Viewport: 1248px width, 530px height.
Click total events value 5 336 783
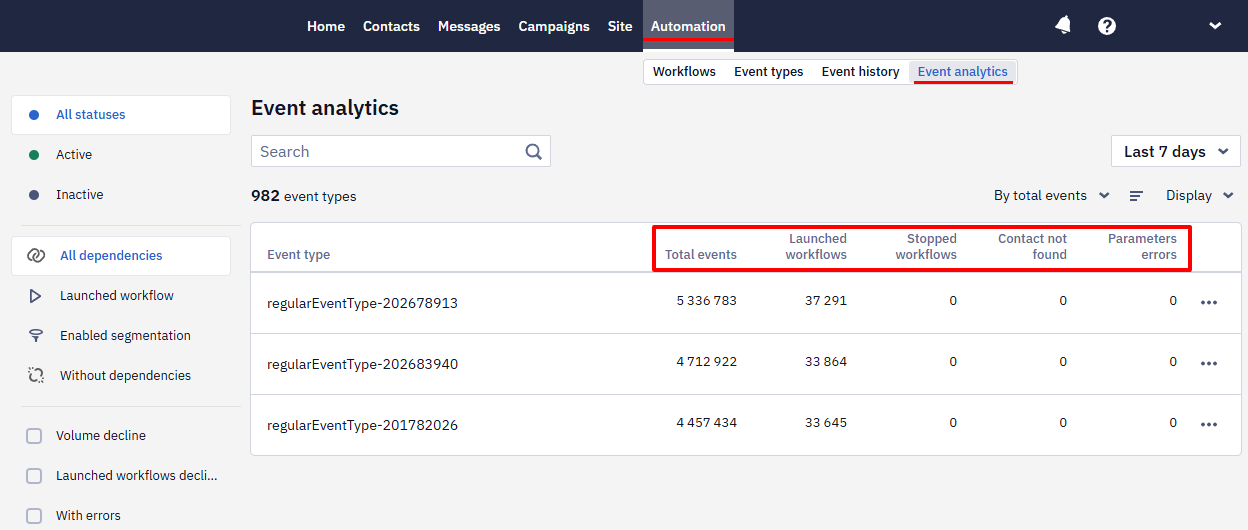pos(706,301)
